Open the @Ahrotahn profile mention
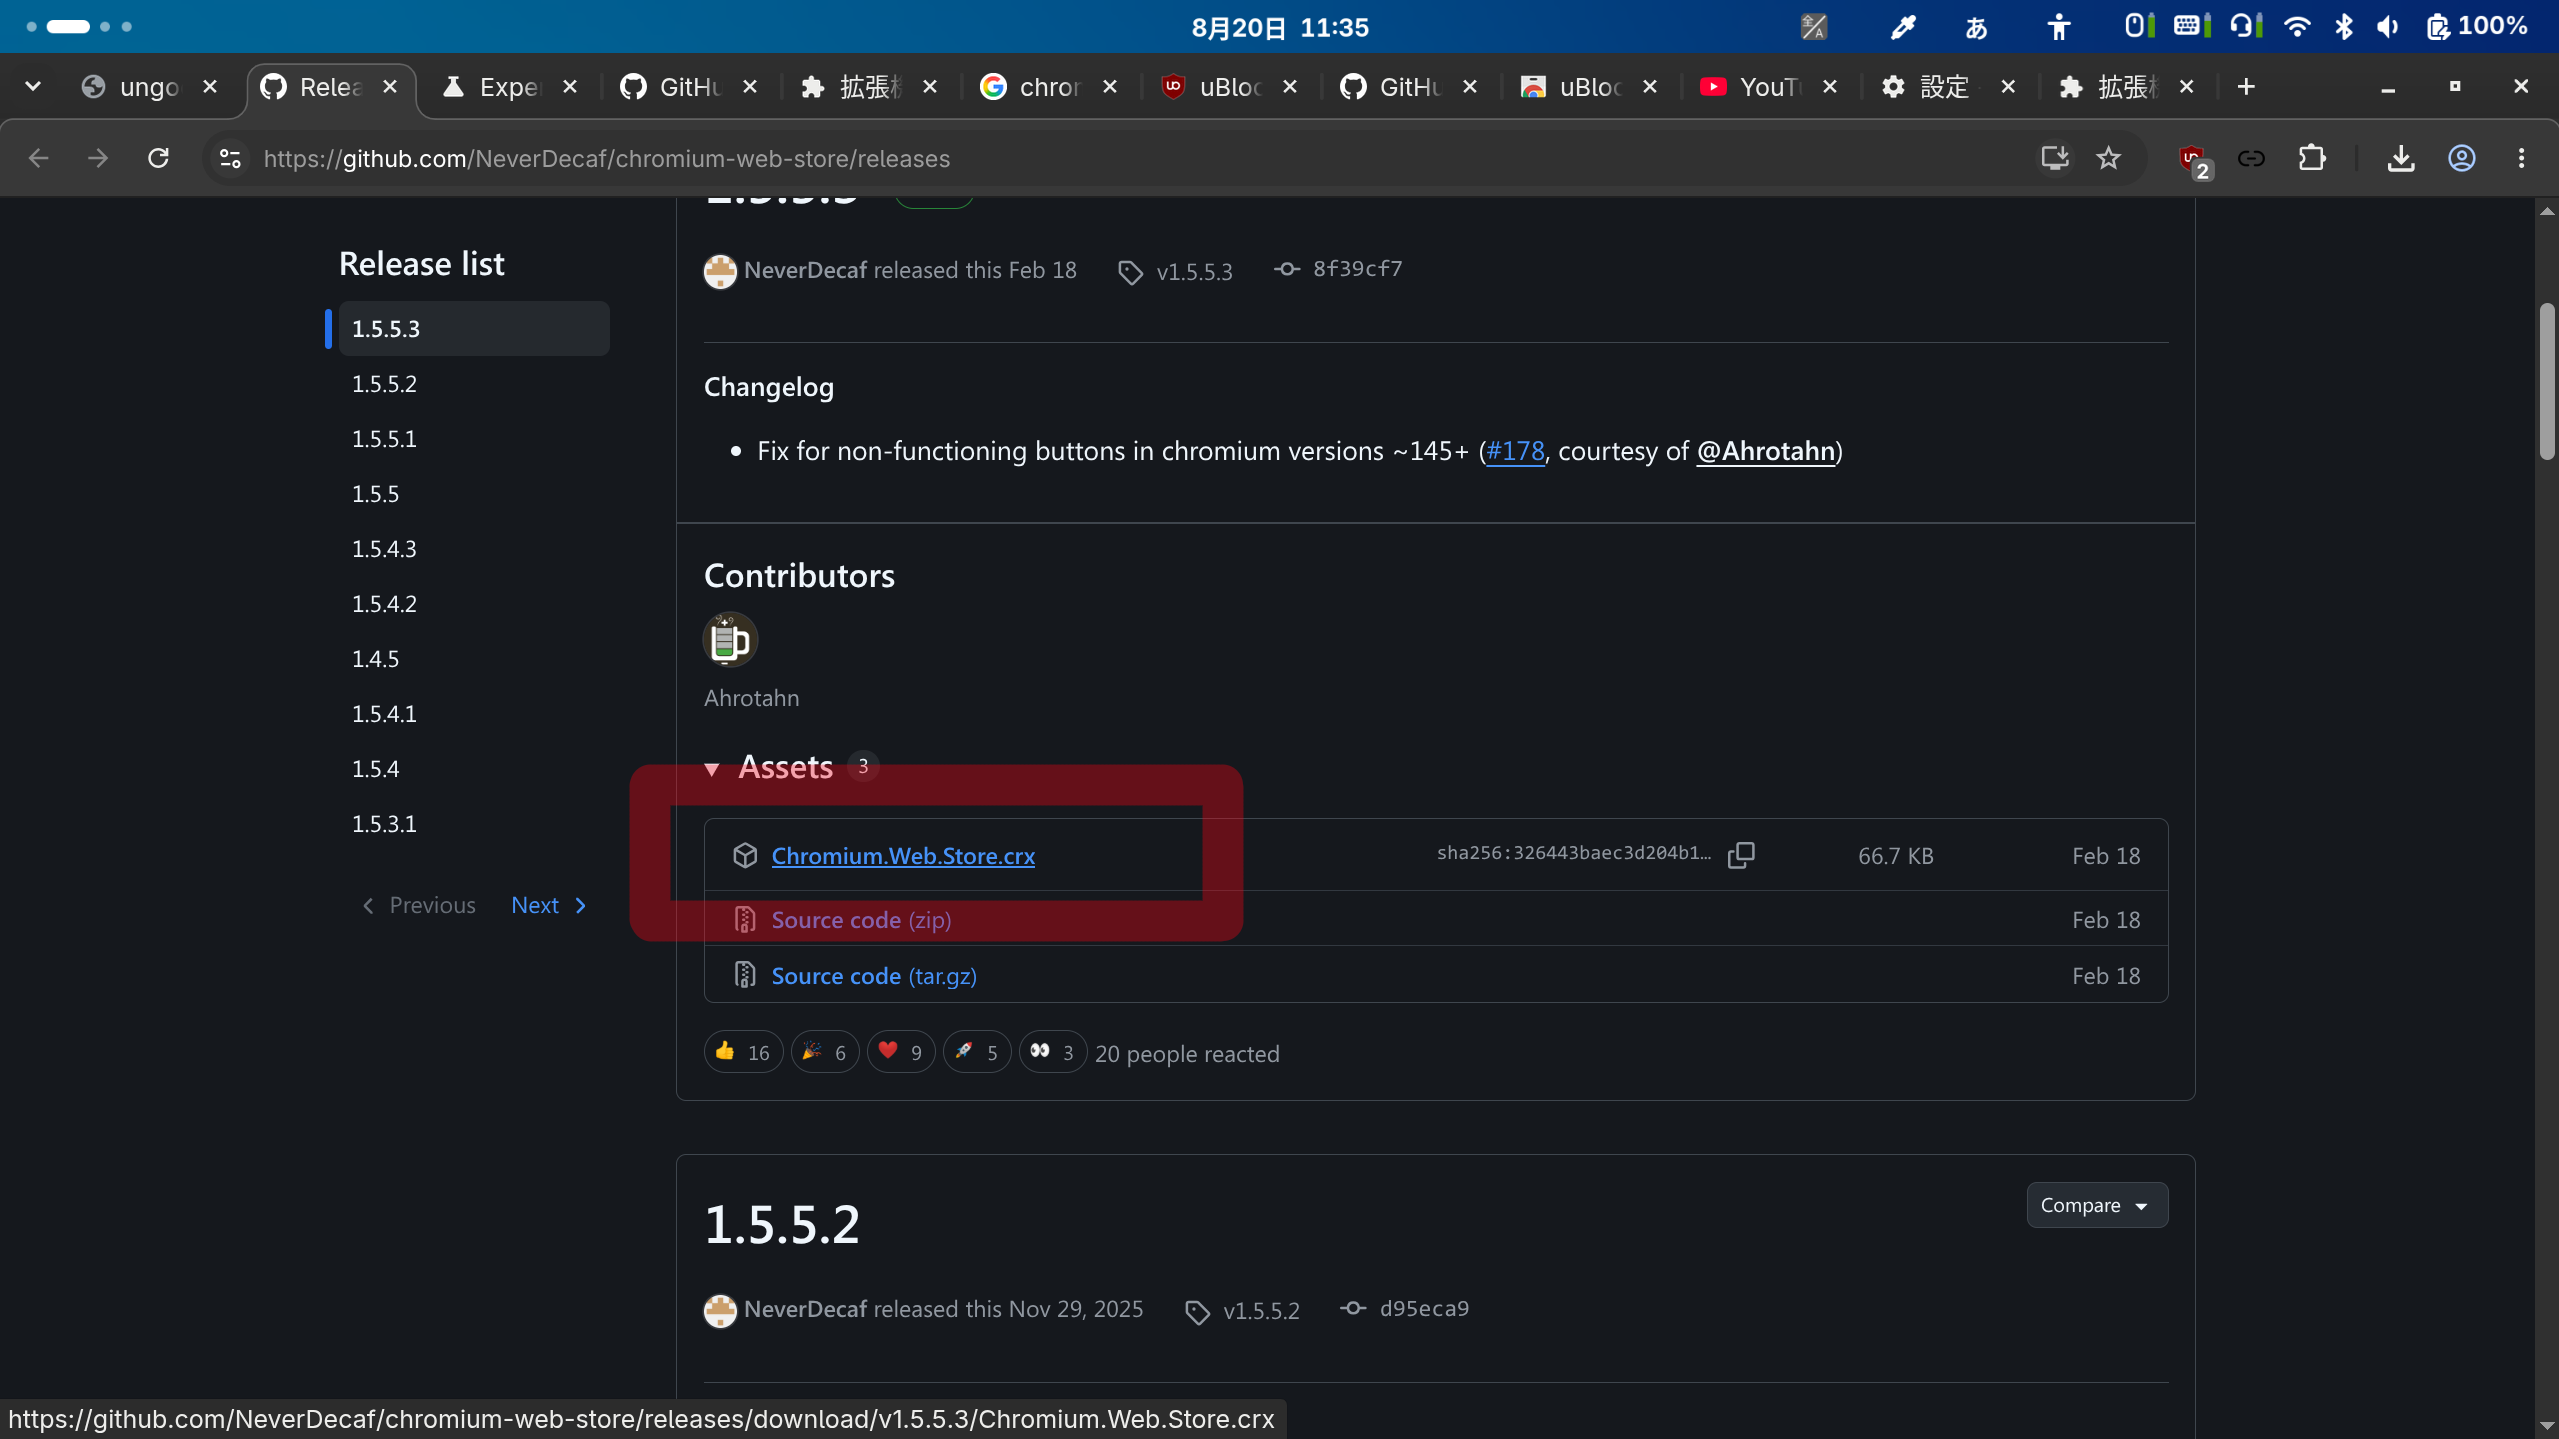The width and height of the screenshot is (2559, 1439). (x=1766, y=451)
